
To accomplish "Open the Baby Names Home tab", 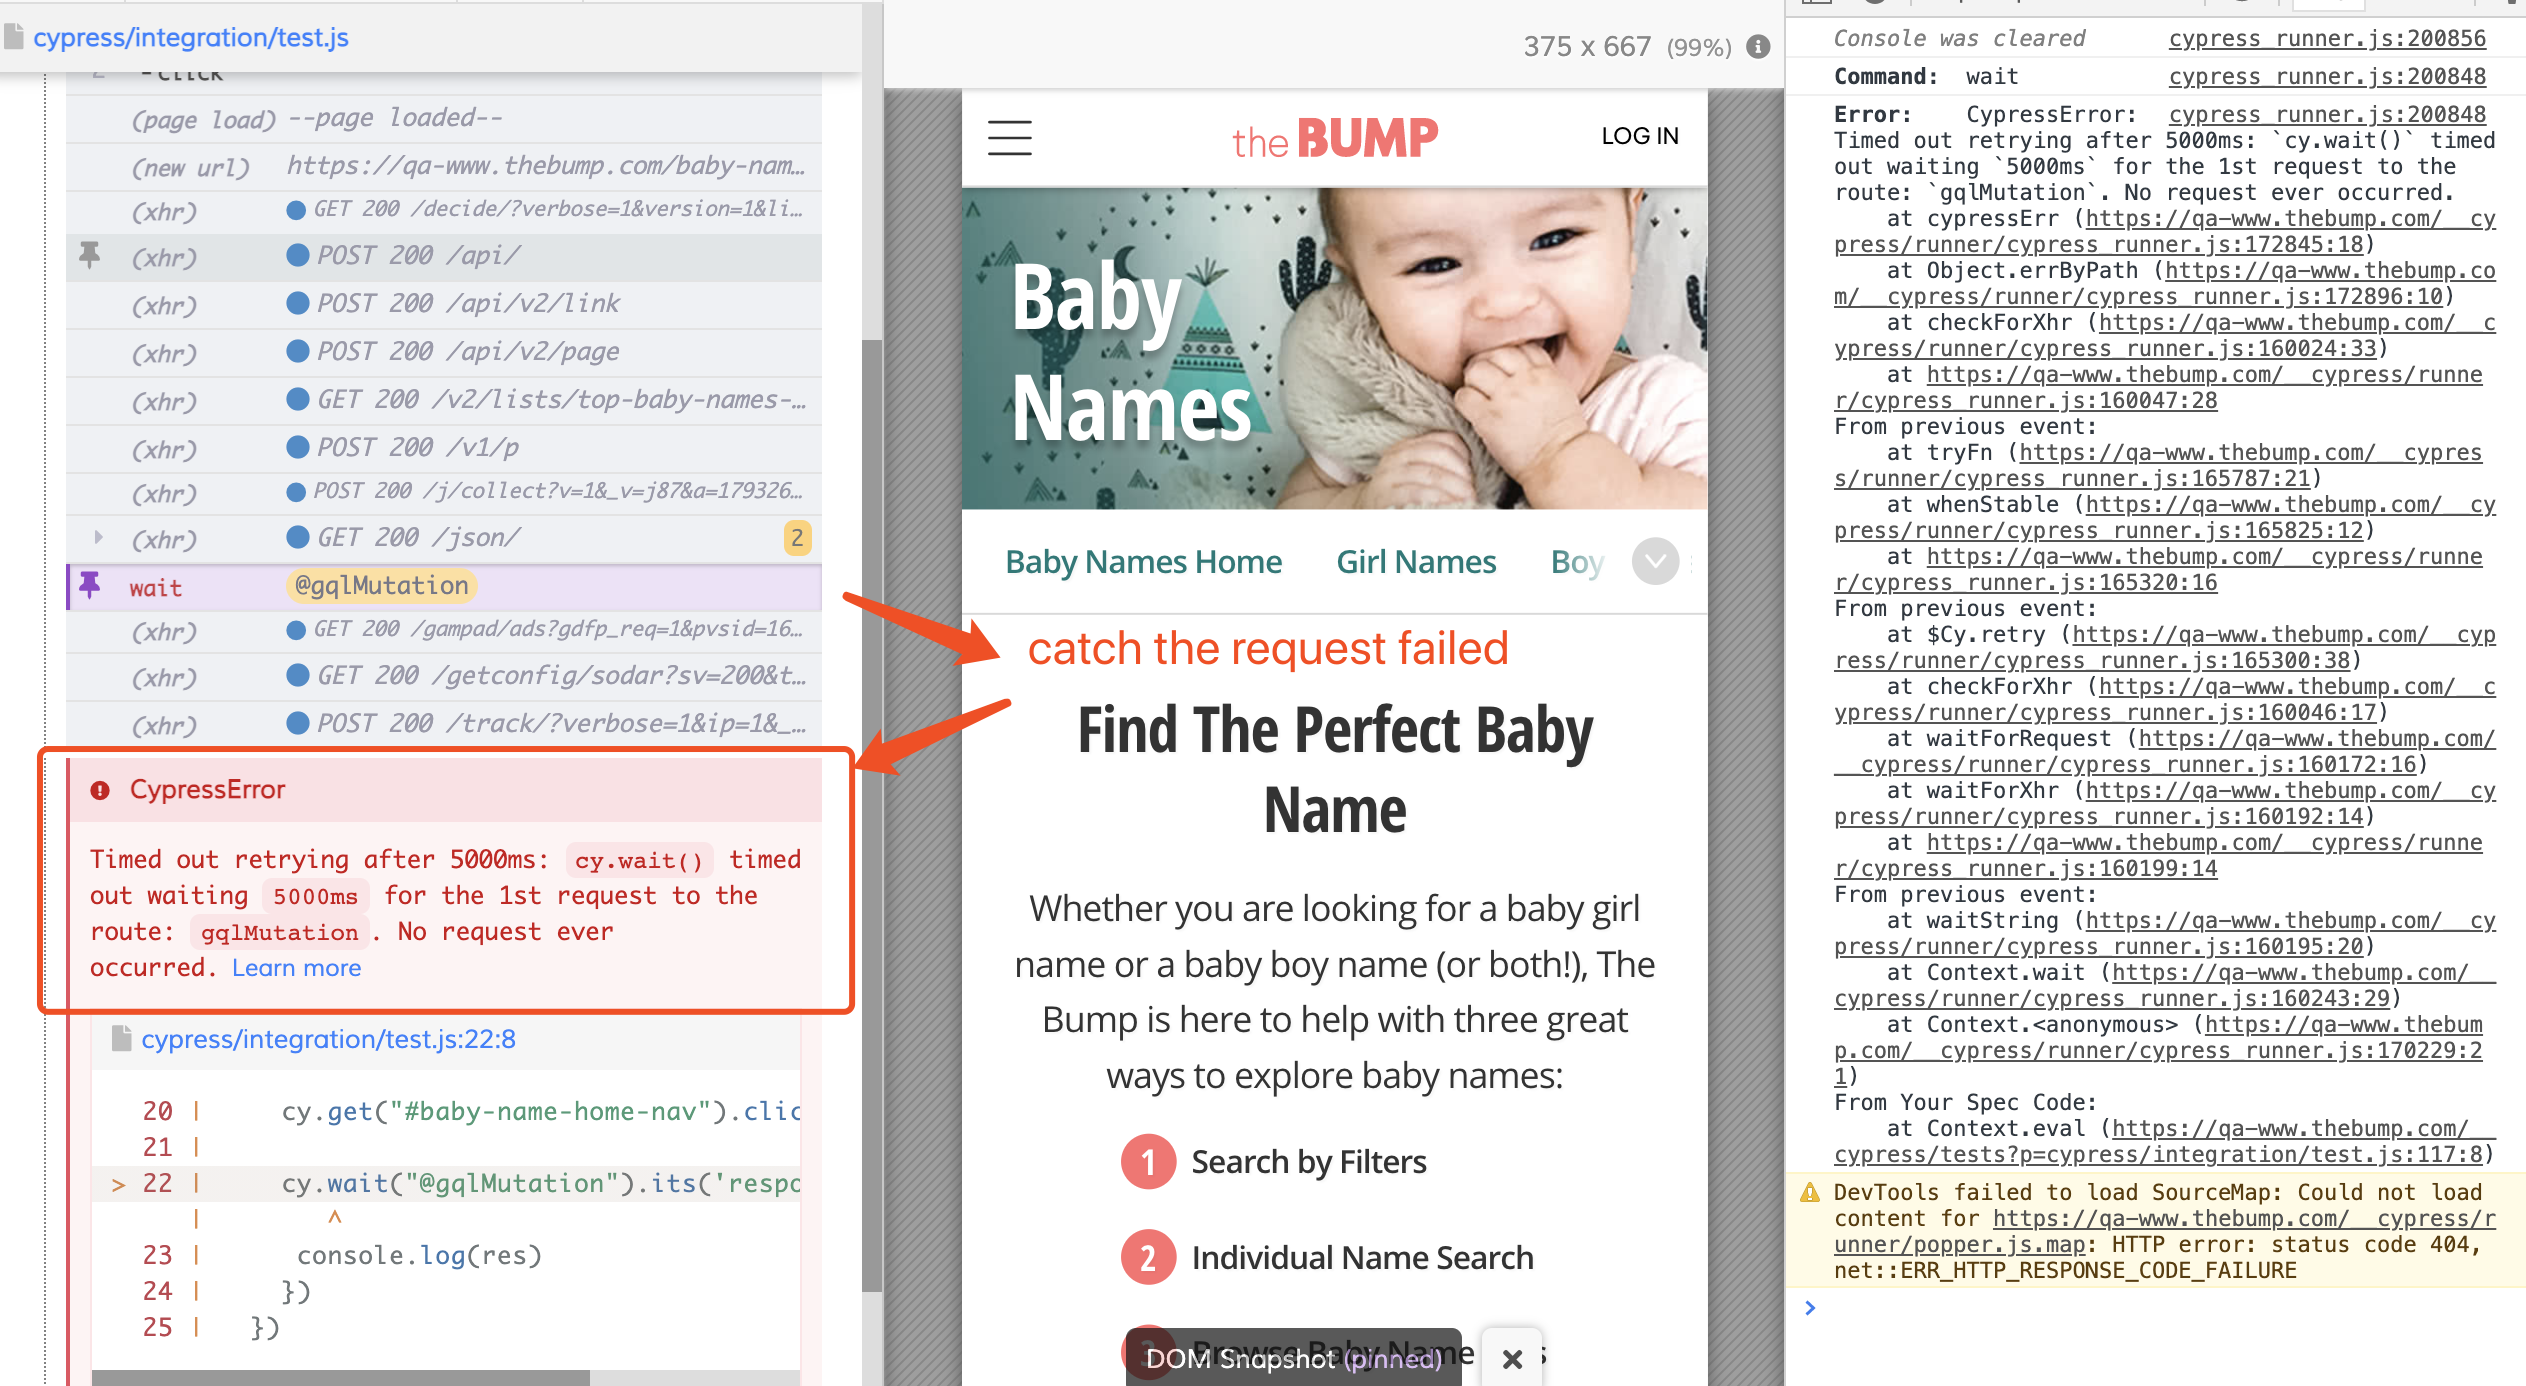I will pyautogui.click(x=1143, y=562).
